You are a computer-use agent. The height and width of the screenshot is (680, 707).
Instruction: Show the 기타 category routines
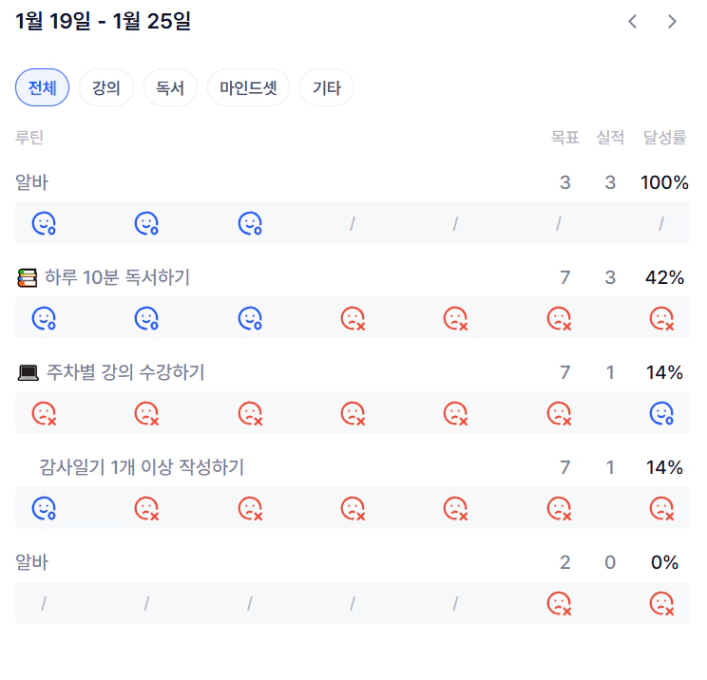tap(326, 88)
